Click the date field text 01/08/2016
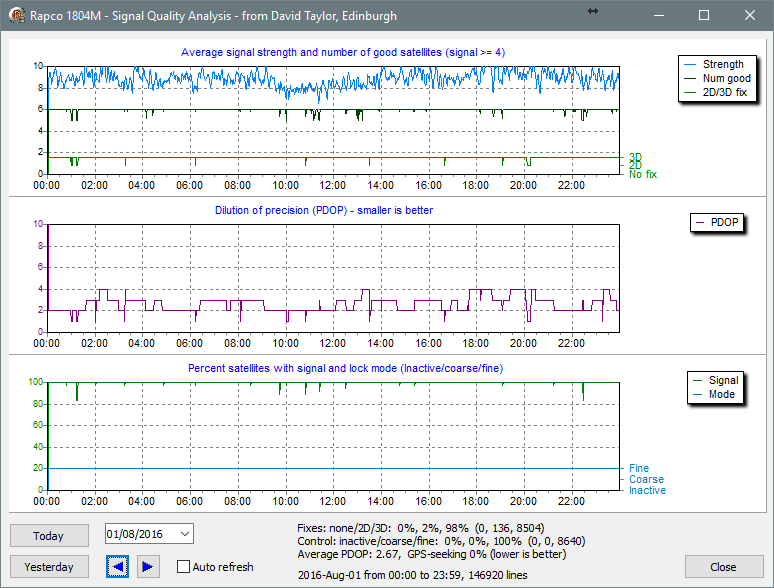The height and width of the screenshot is (588, 774). click(x=135, y=534)
